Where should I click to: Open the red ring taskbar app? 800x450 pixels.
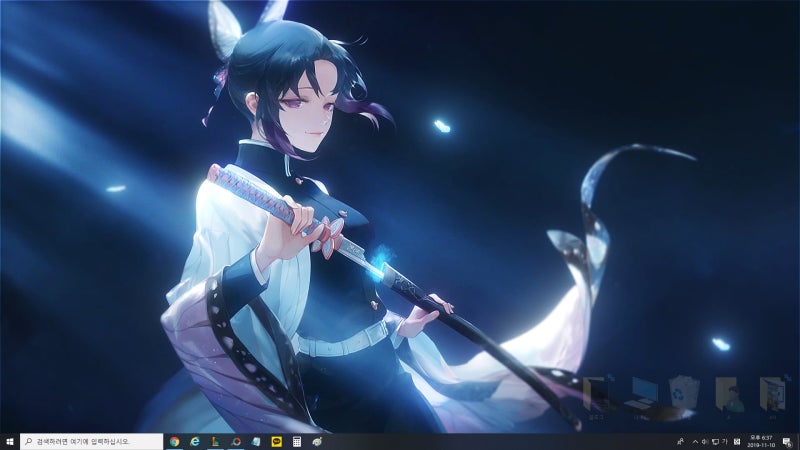(x=236, y=442)
